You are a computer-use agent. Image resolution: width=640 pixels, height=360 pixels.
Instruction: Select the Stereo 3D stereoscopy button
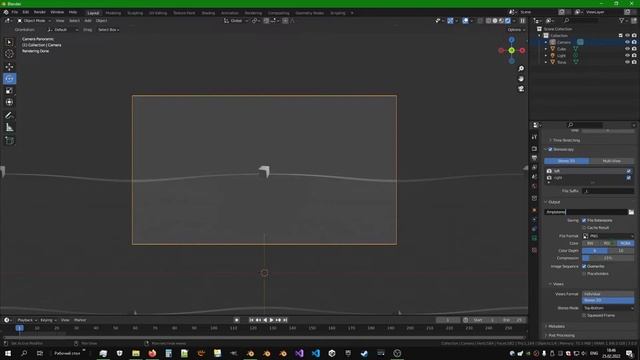click(x=567, y=161)
